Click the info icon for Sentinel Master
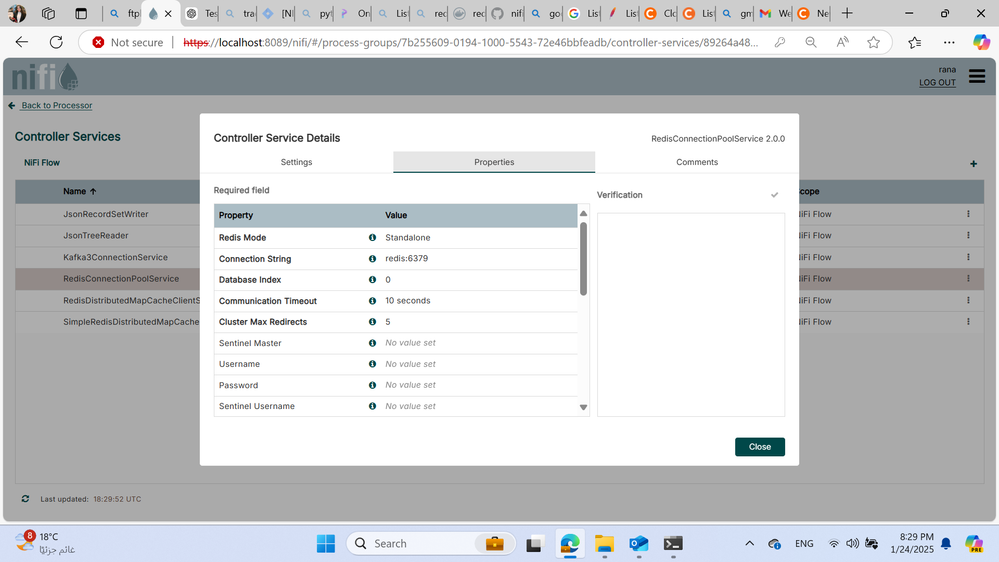 click(x=372, y=343)
